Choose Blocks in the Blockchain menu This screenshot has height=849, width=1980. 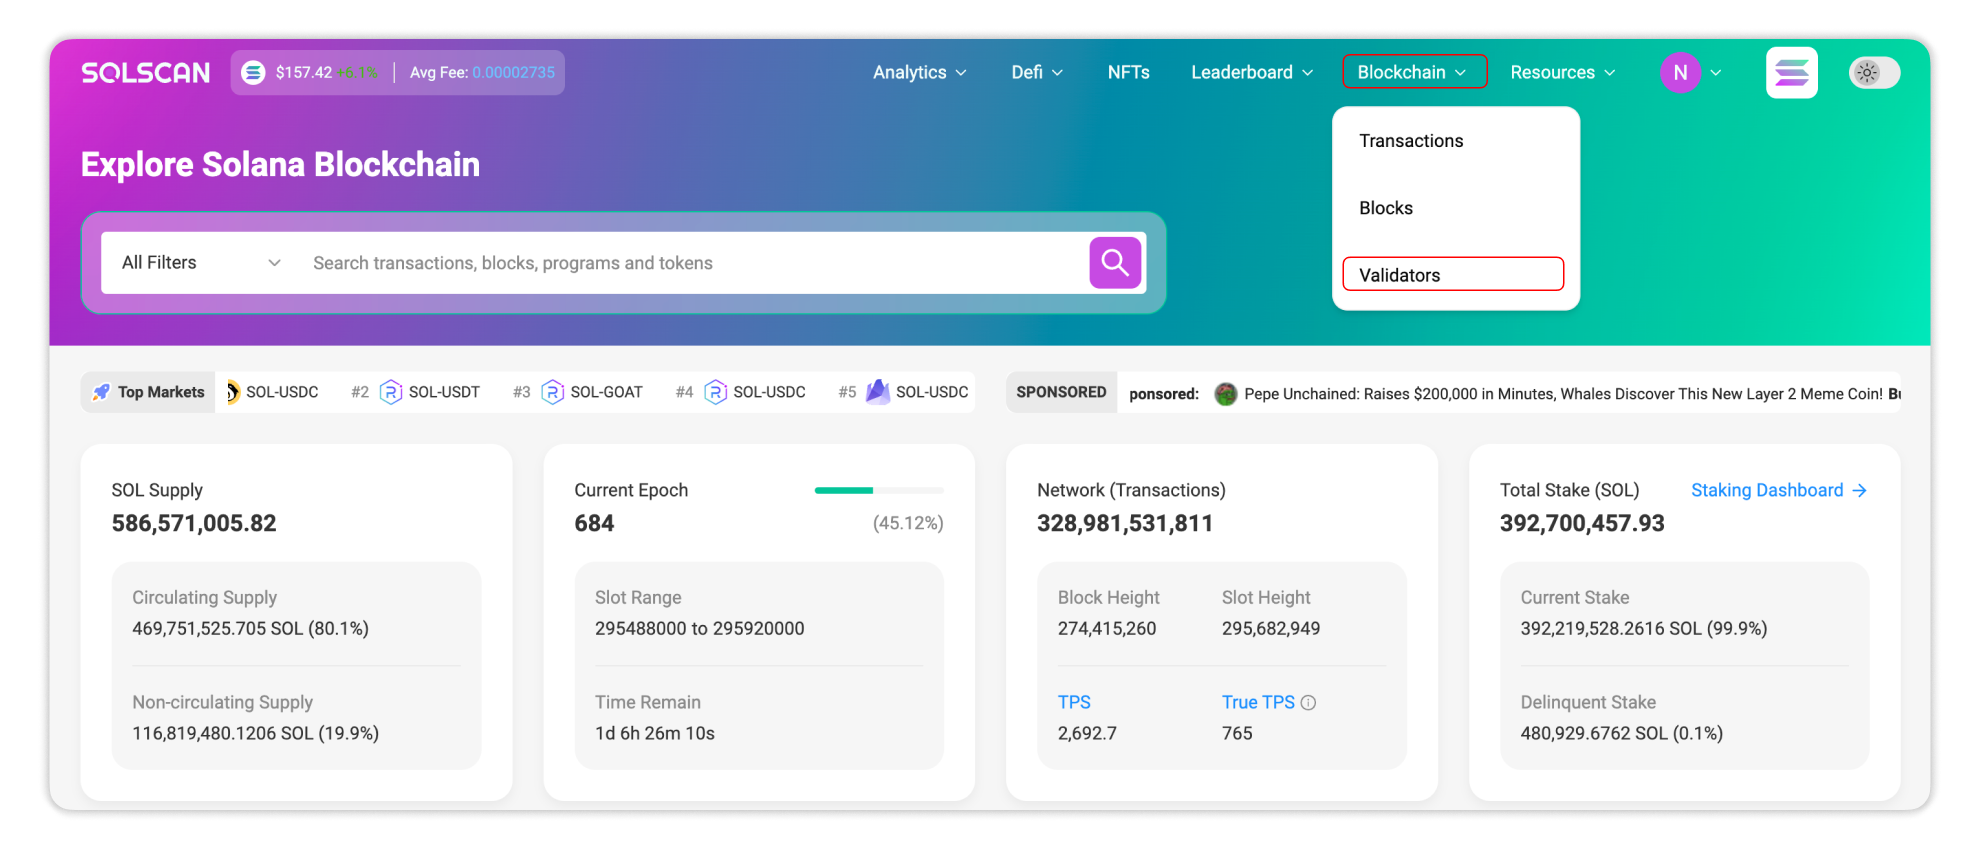point(1386,208)
